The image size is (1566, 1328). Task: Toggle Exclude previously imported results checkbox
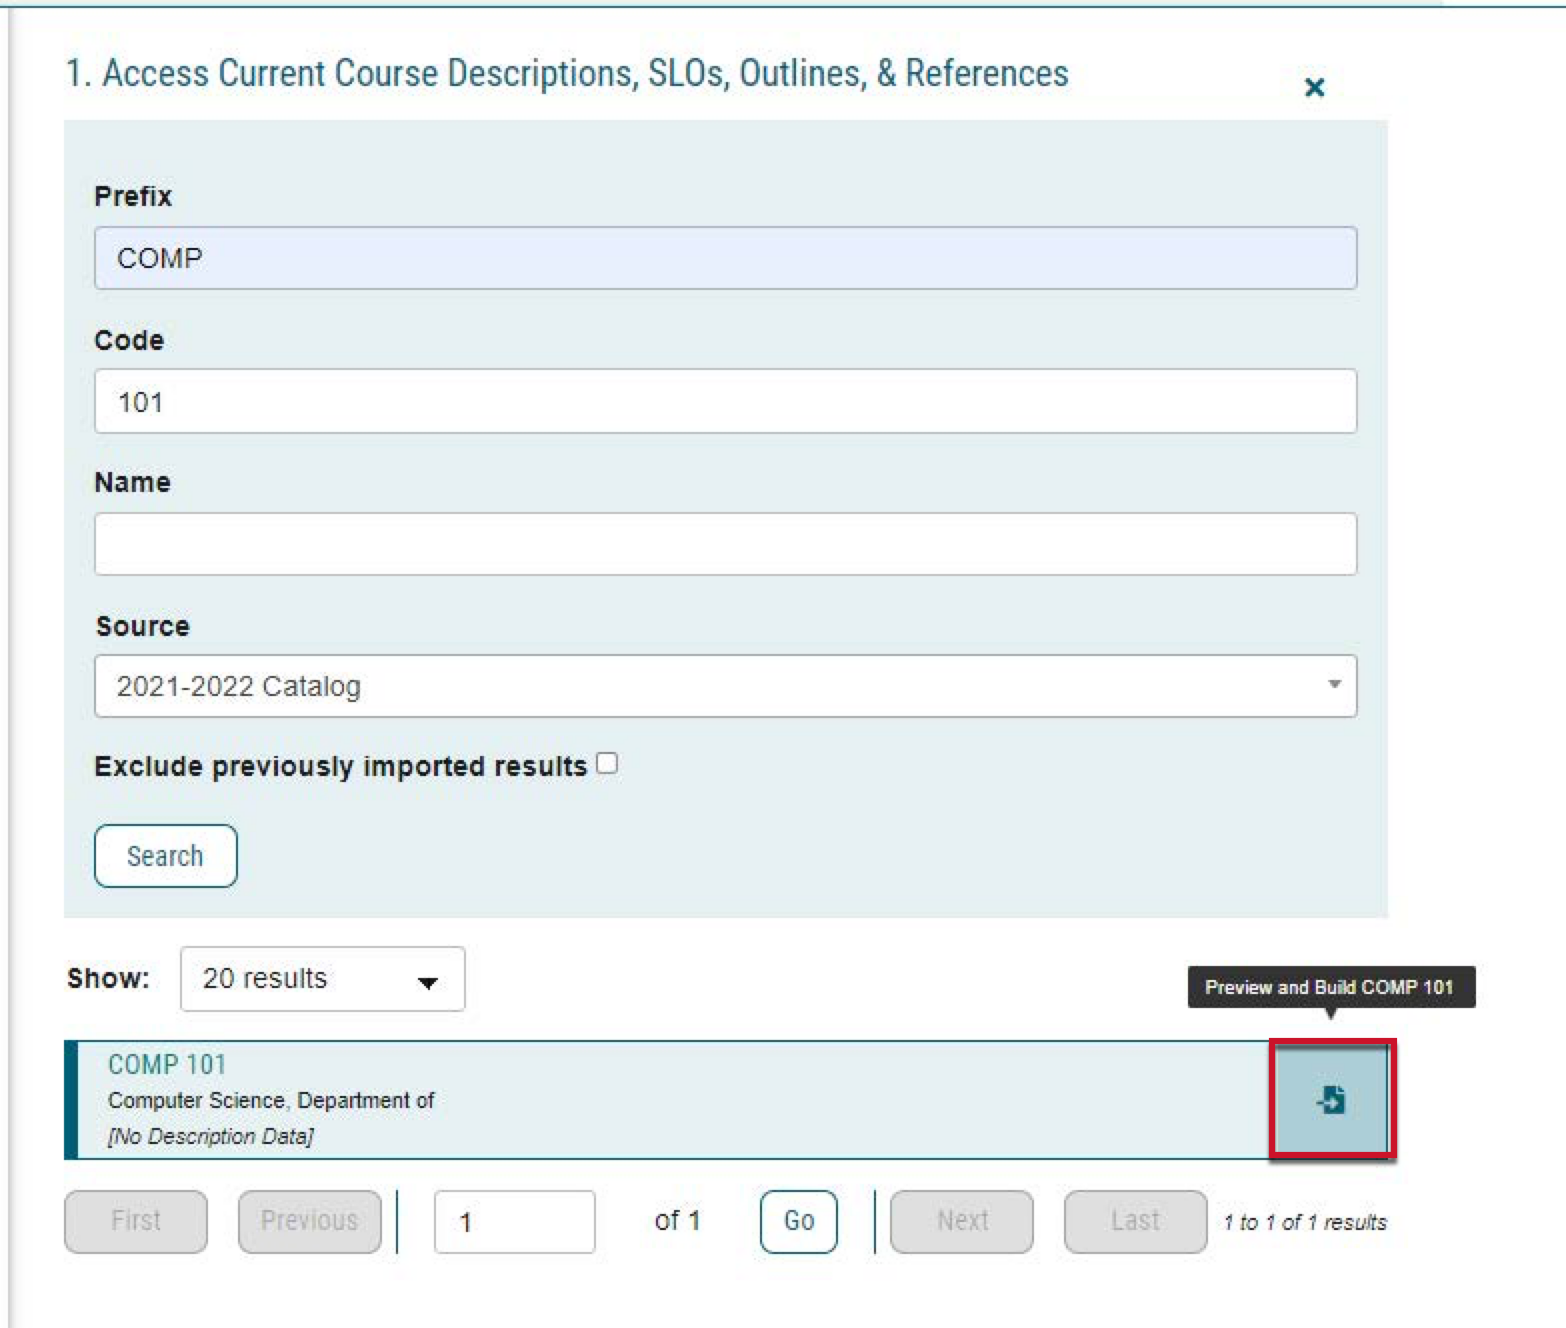tap(607, 764)
